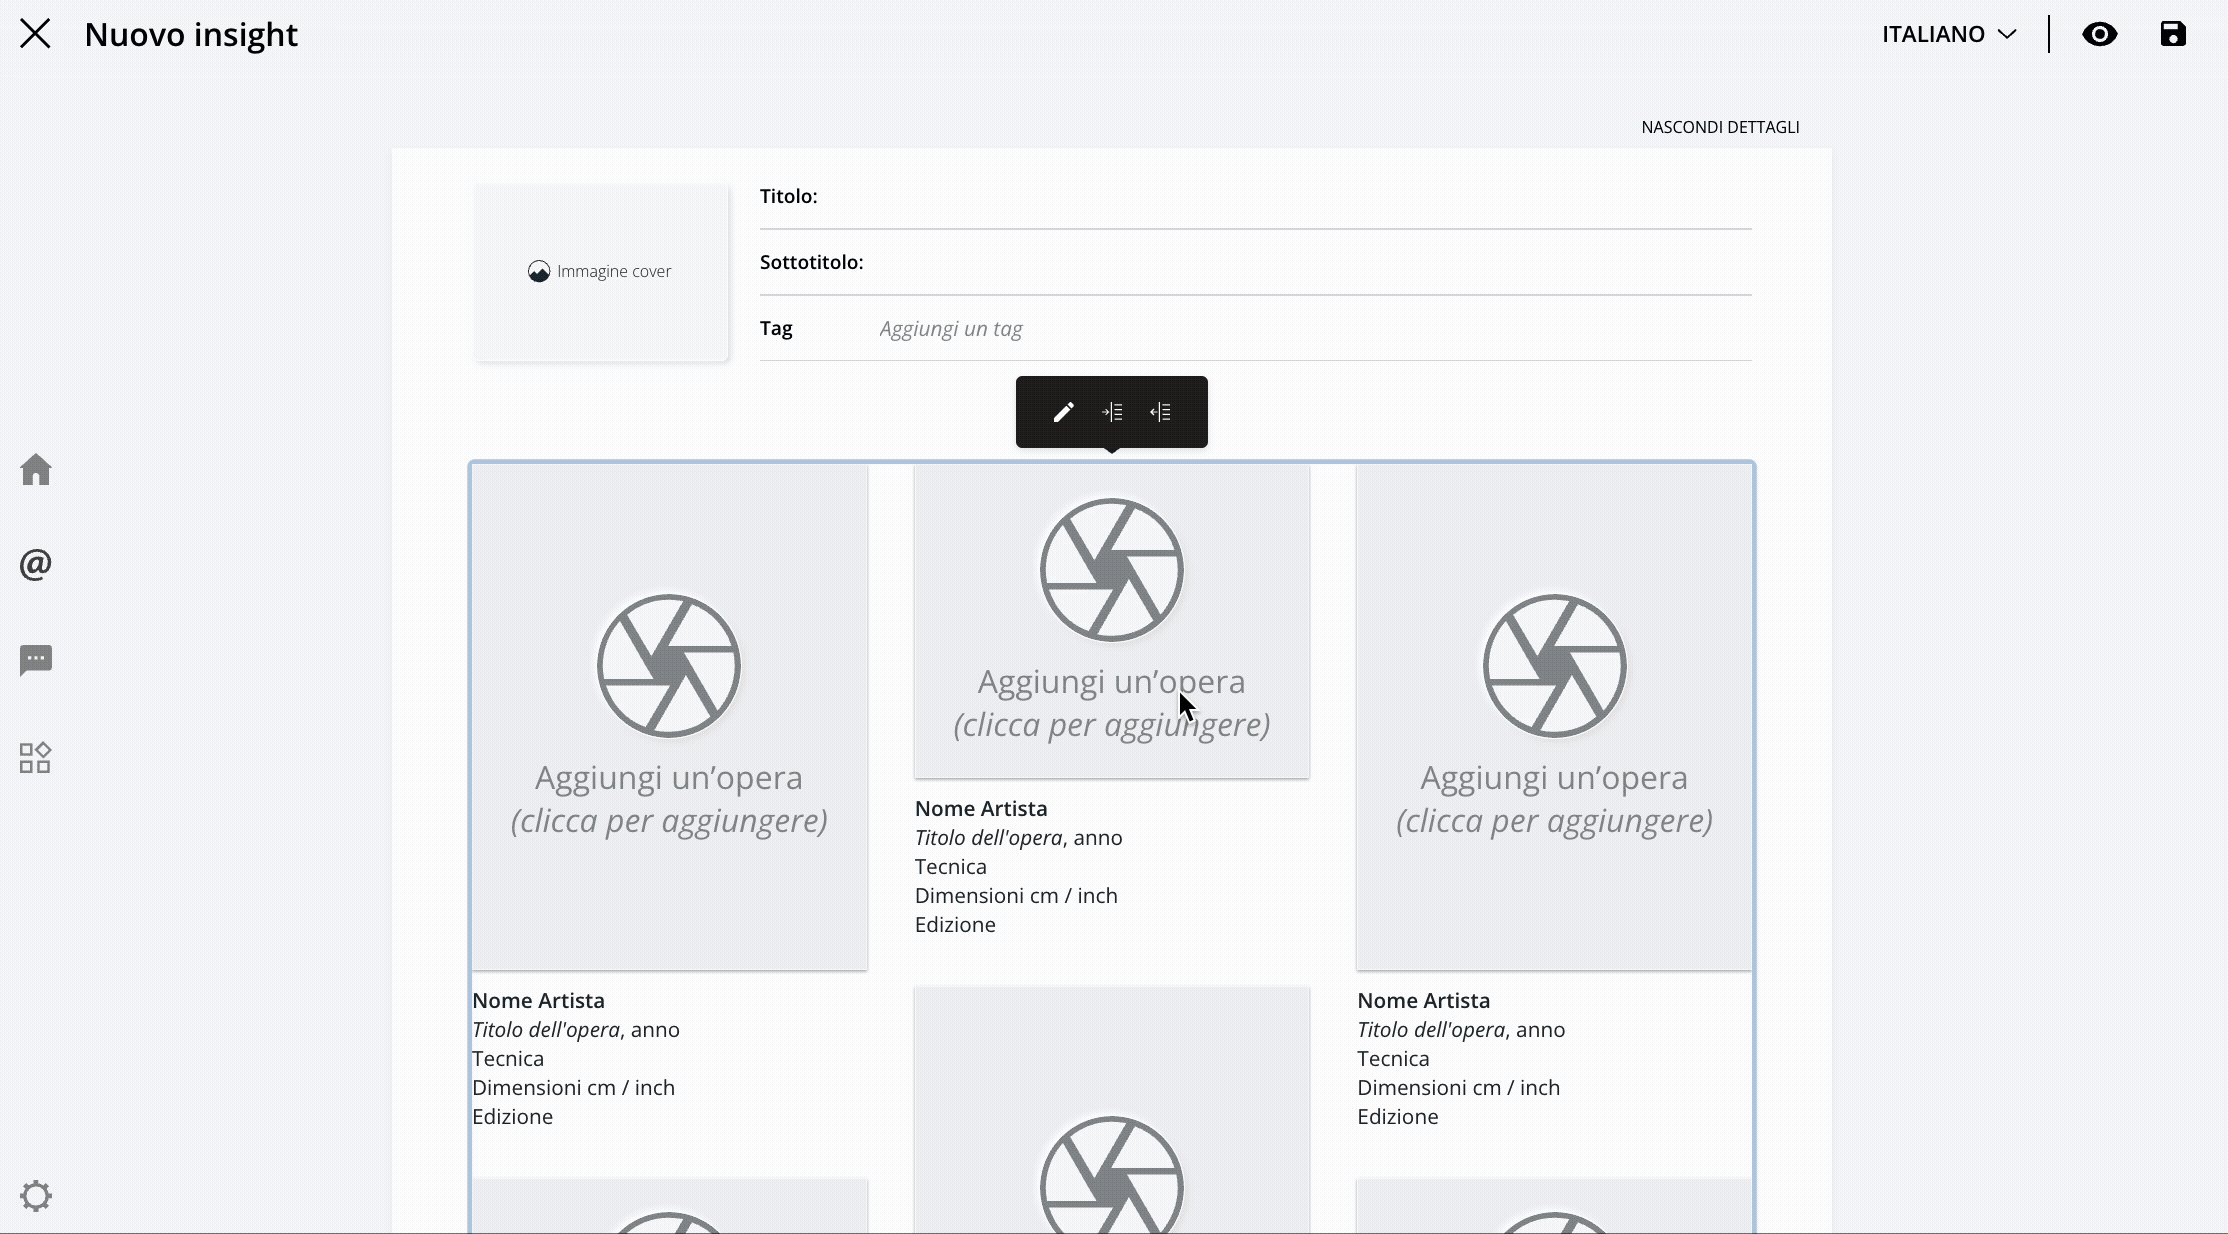Click insert-block-before icon in floating toolbar
2228x1234 pixels.
(1112, 412)
